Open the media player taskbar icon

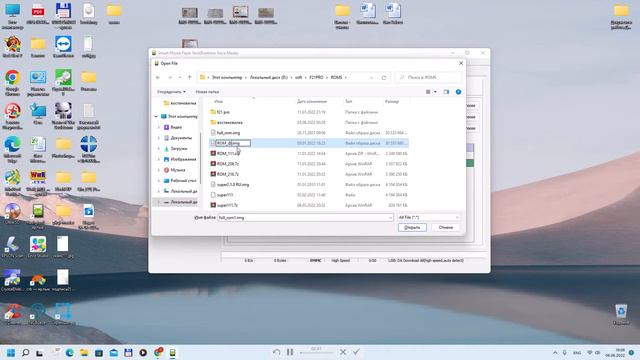point(143,352)
